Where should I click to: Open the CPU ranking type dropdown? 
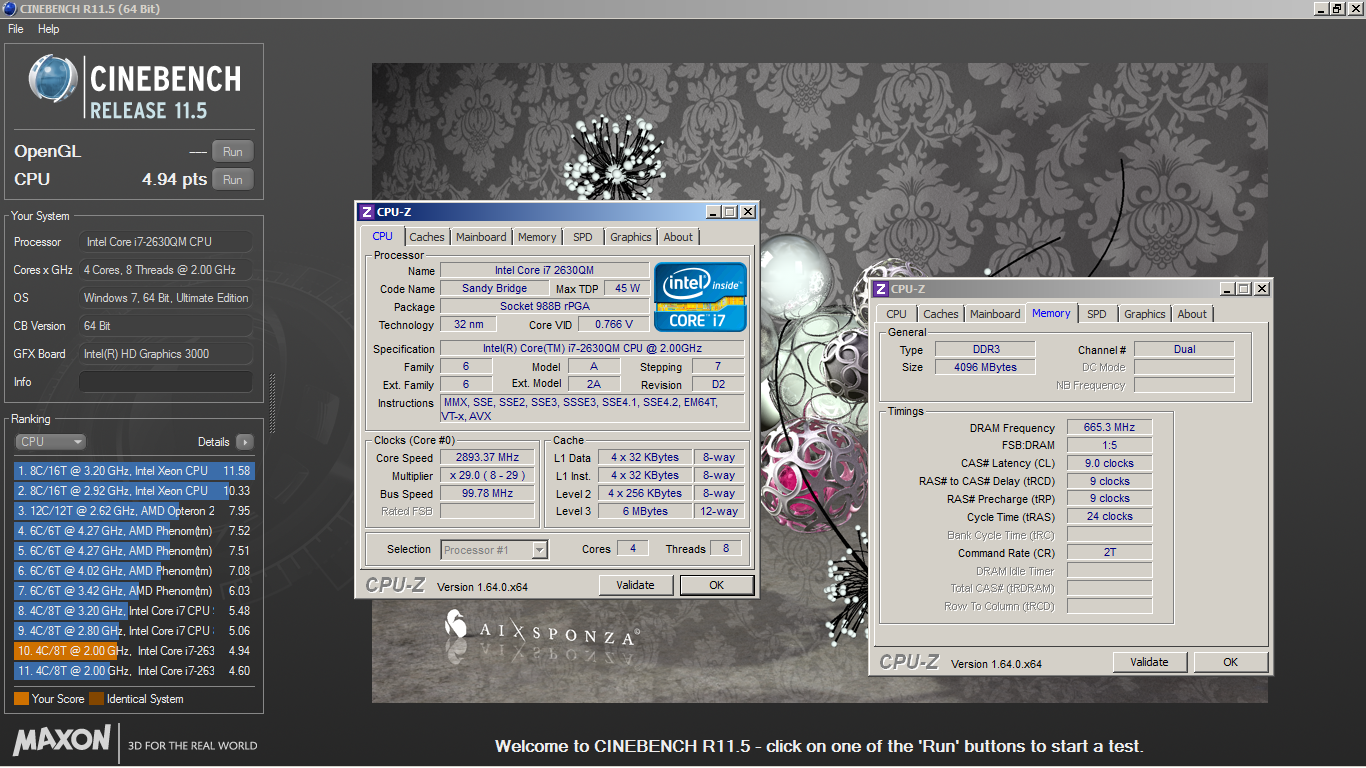tap(50, 442)
